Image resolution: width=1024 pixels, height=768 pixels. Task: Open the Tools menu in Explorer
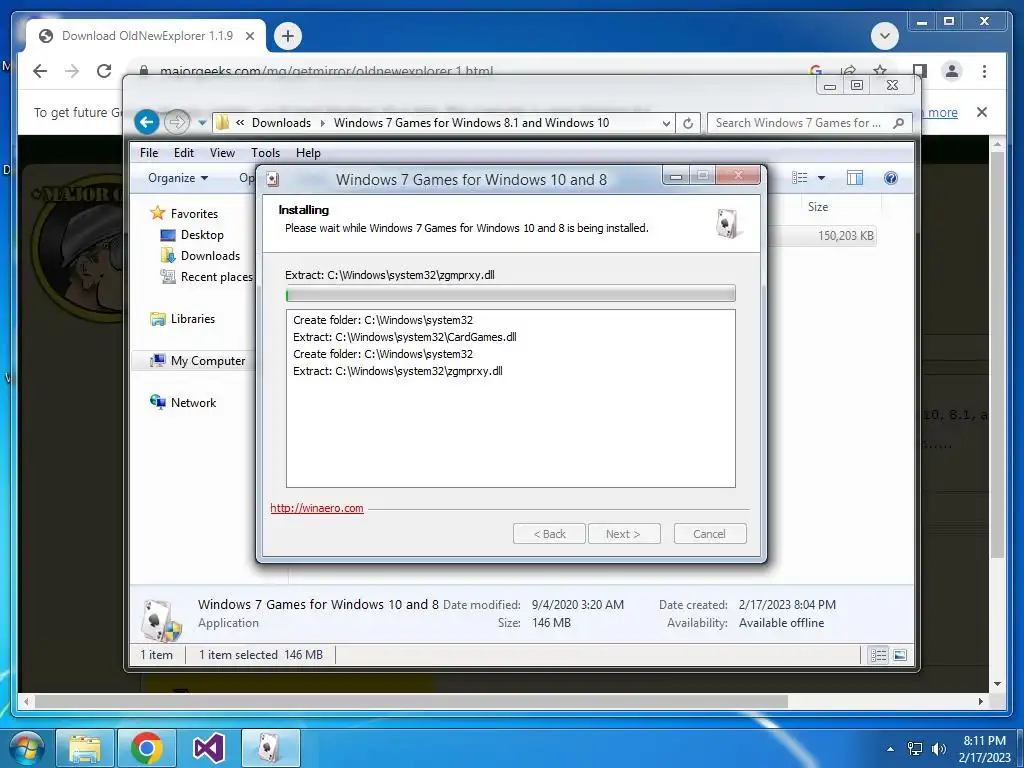coord(265,153)
